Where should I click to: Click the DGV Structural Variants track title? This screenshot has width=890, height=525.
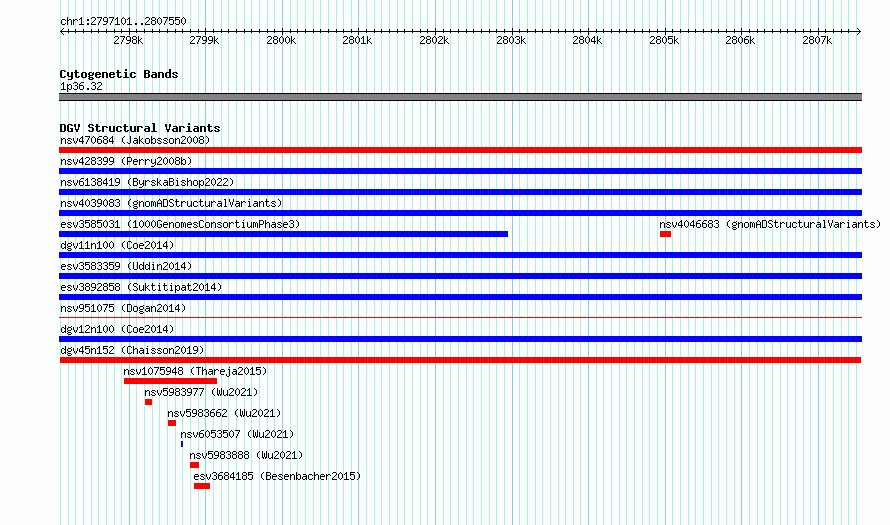(x=140, y=128)
